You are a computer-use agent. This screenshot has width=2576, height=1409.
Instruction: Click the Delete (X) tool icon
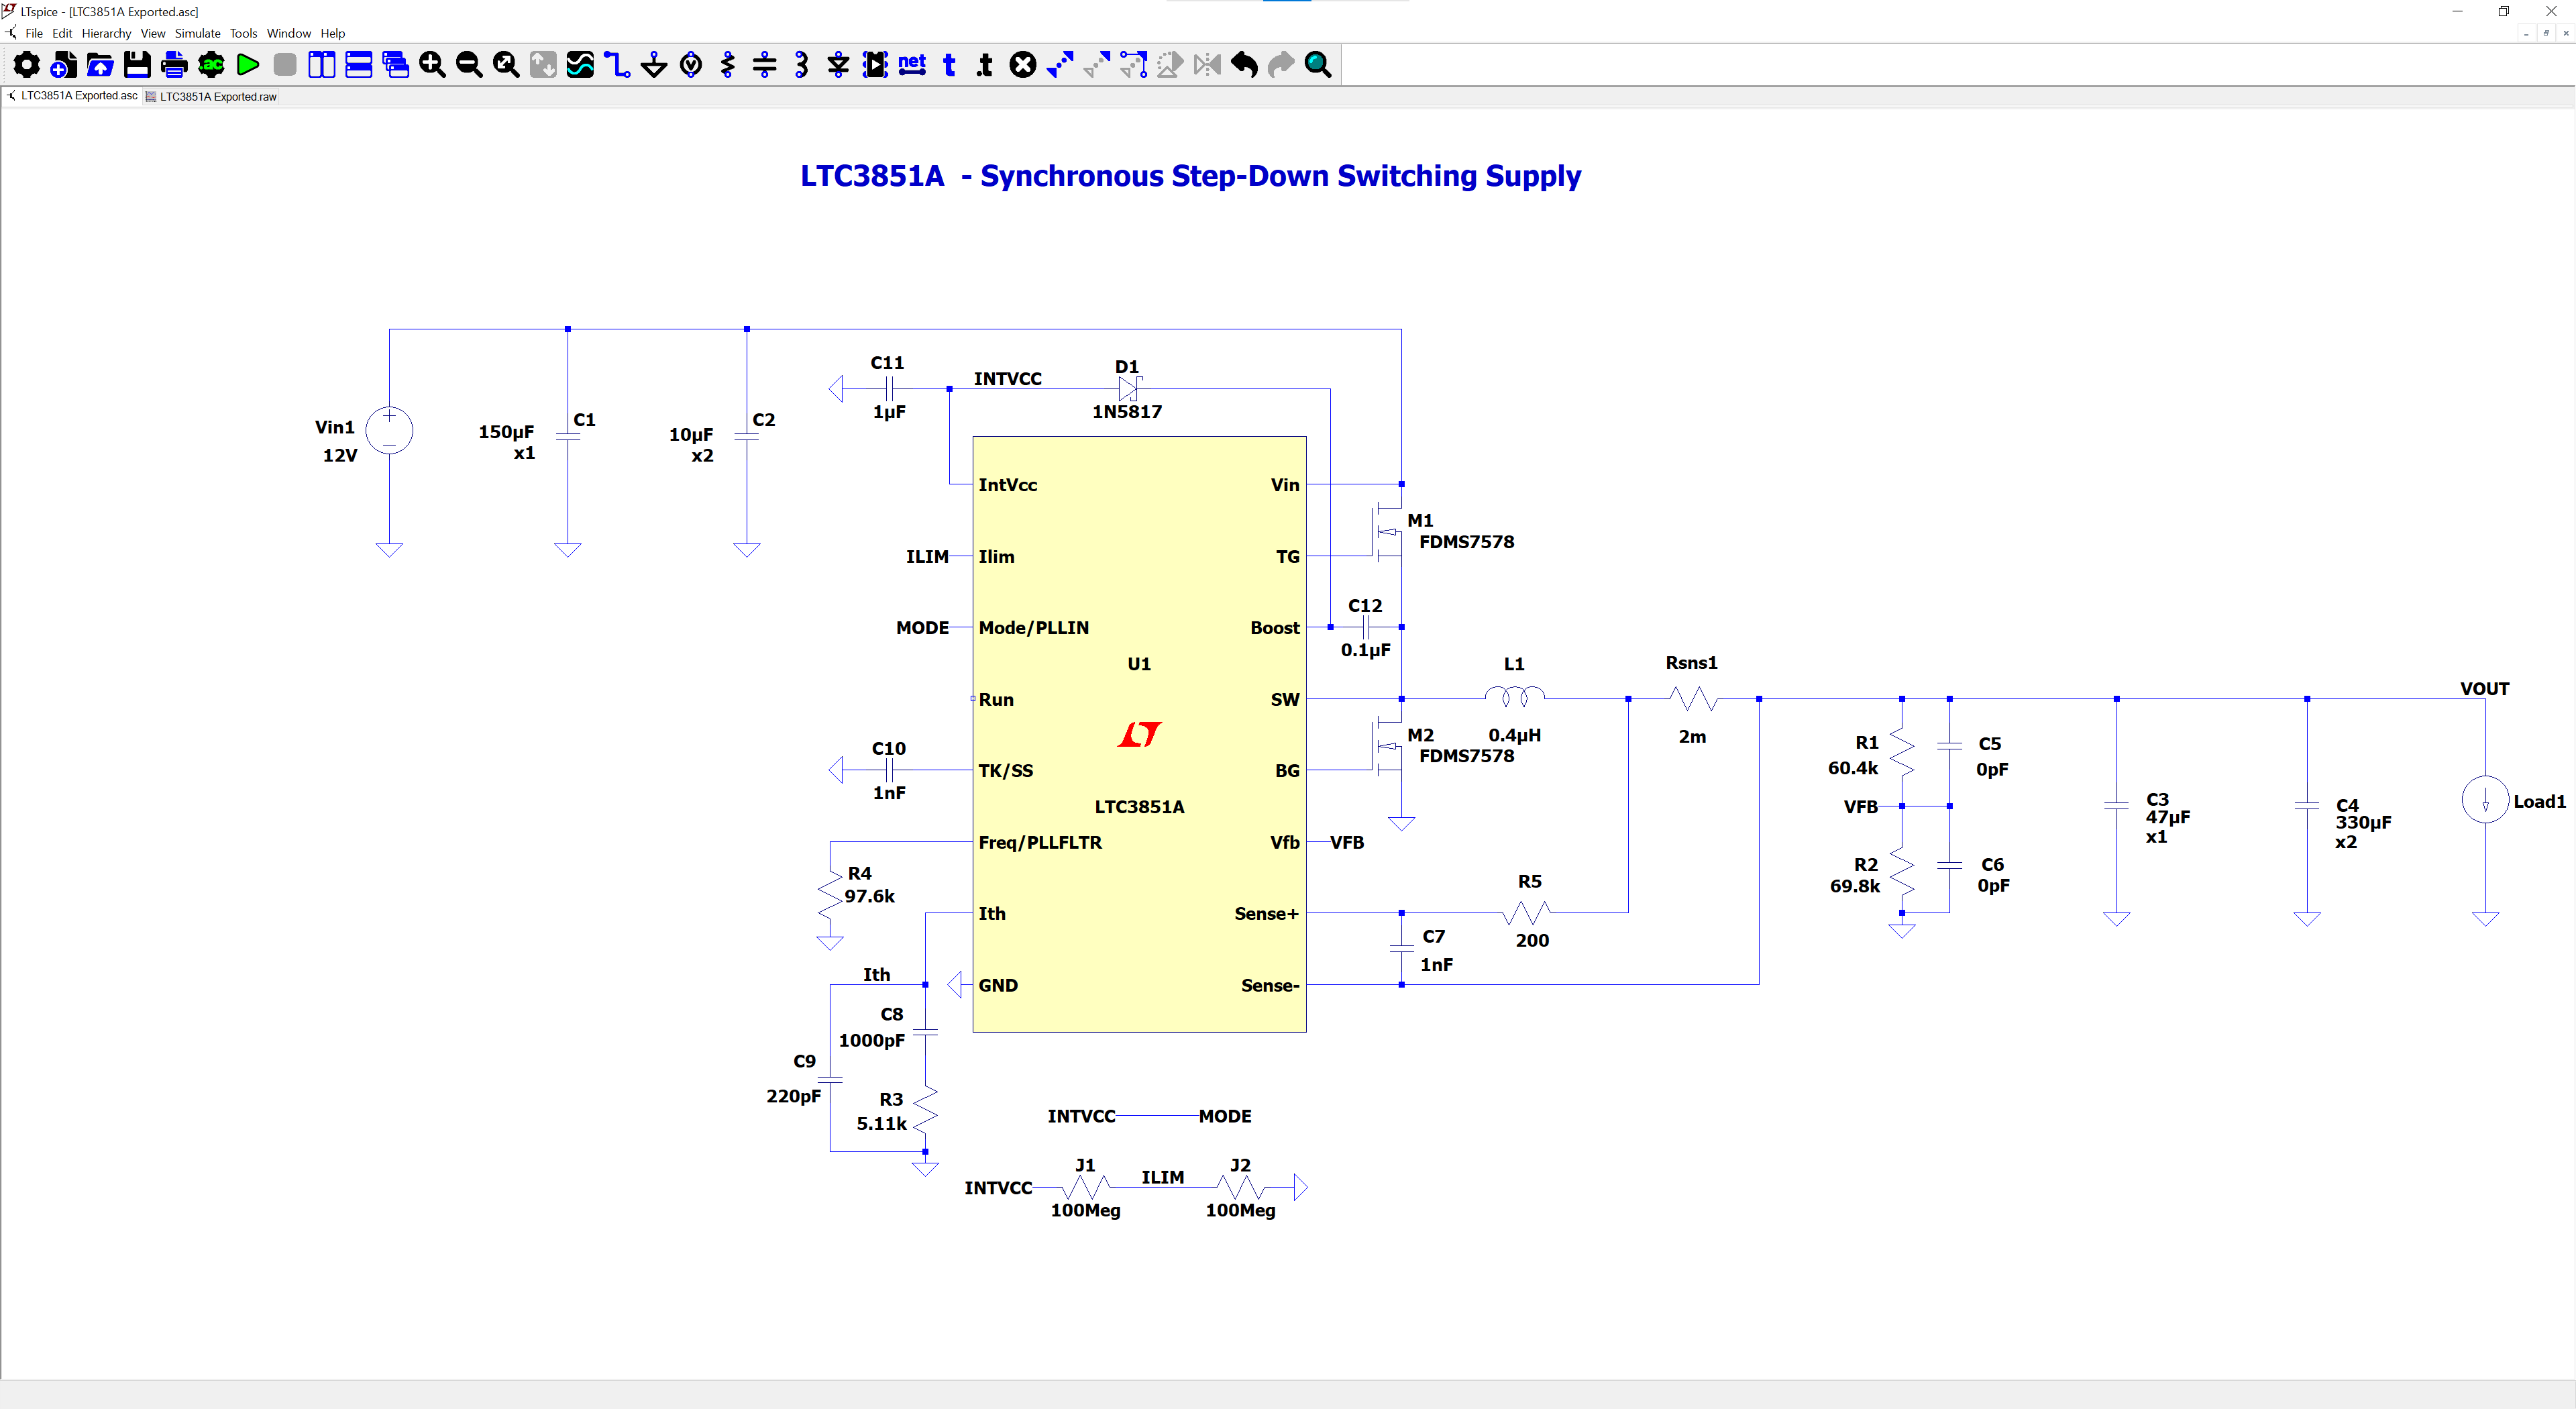point(1022,66)
